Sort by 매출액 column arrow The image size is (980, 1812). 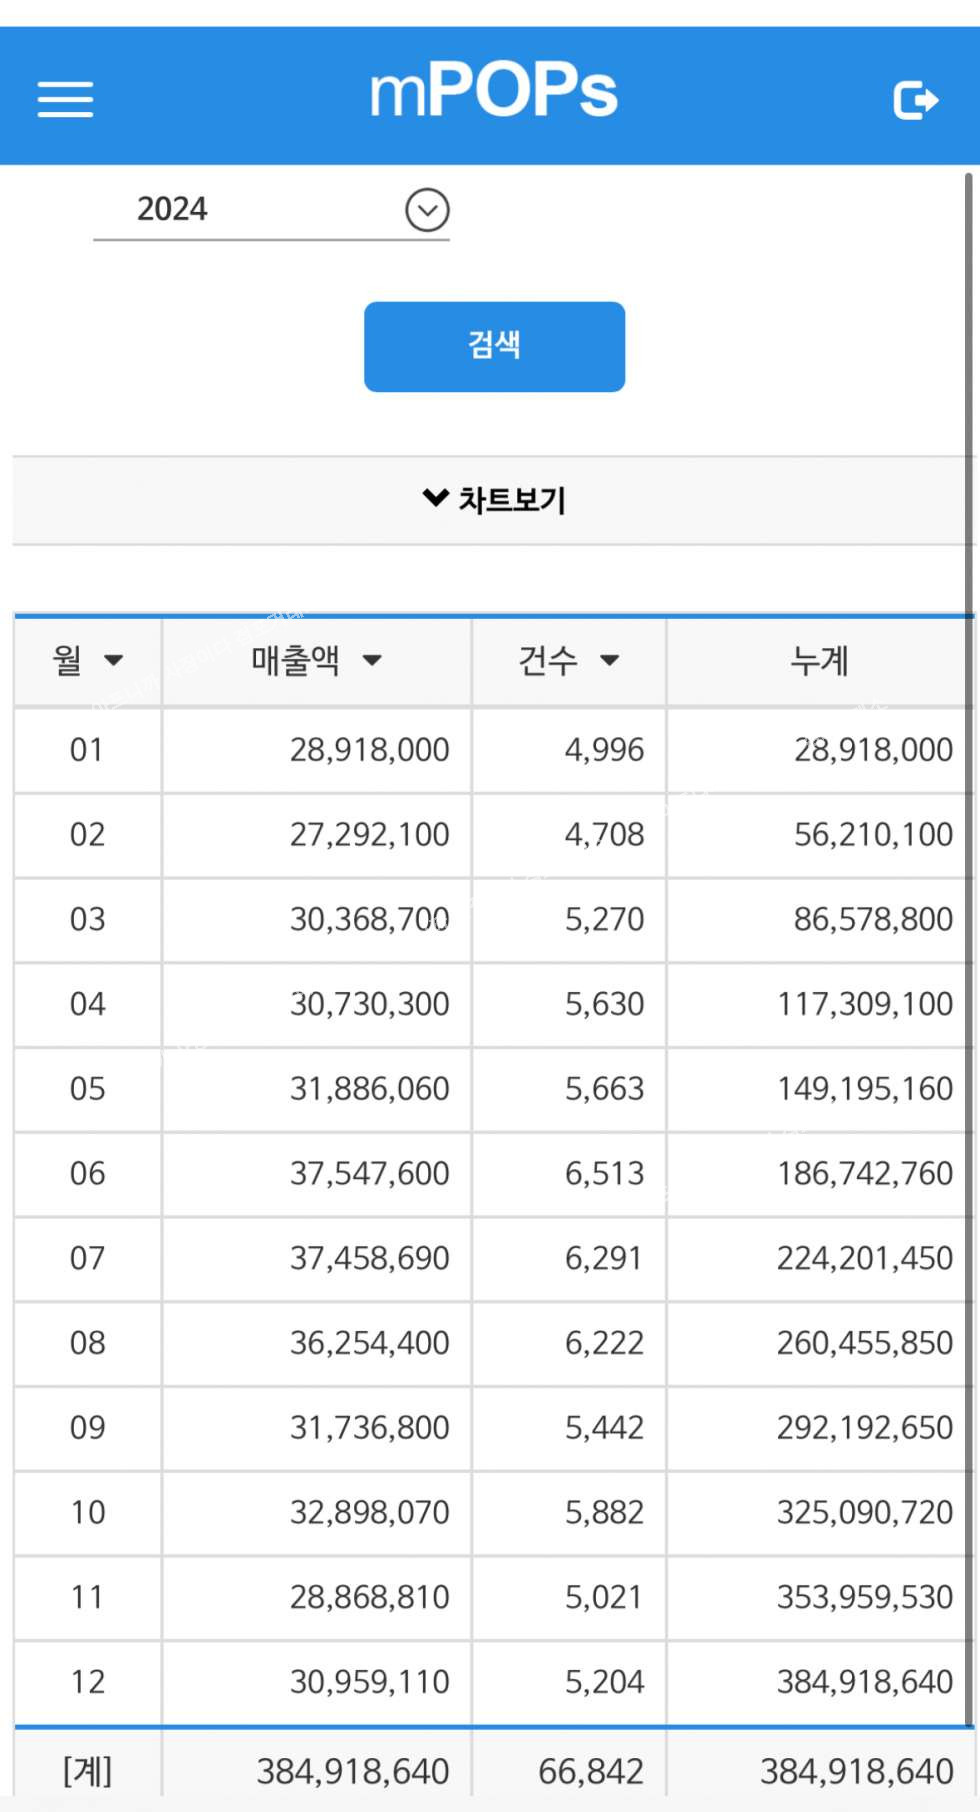[372, 660]
